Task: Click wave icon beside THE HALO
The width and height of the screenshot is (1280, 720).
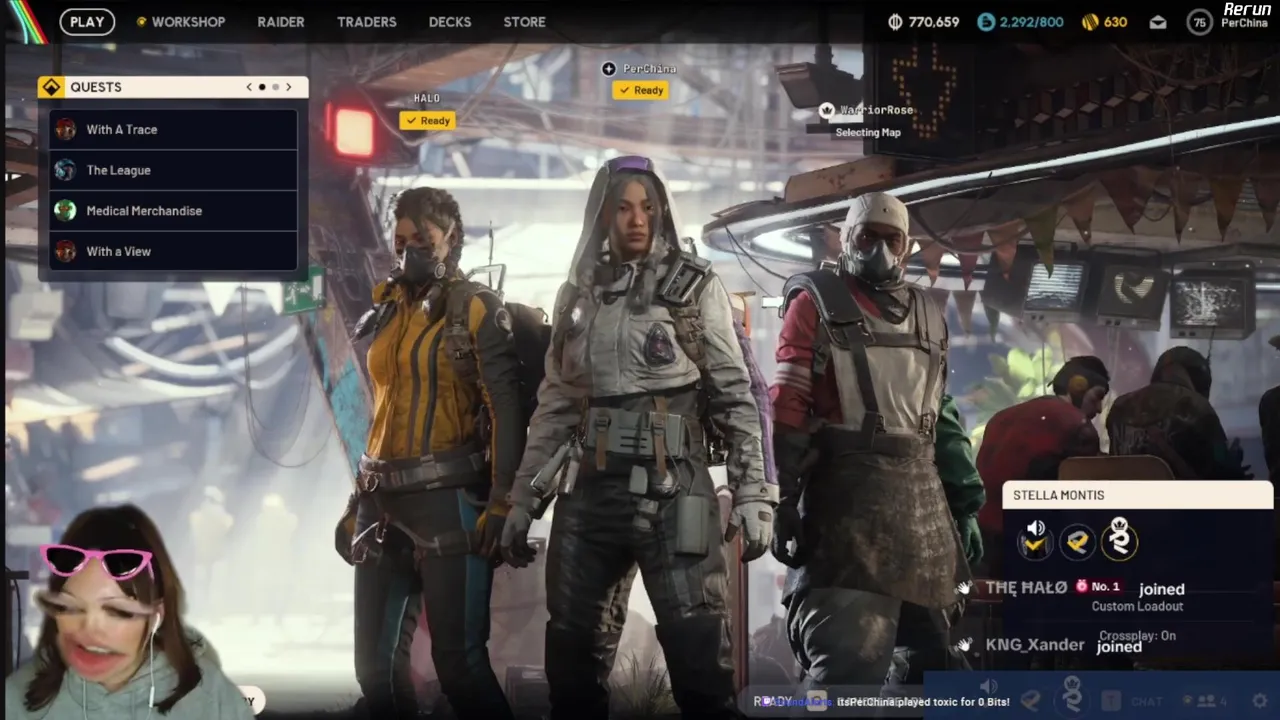Action: click(965, 588)
